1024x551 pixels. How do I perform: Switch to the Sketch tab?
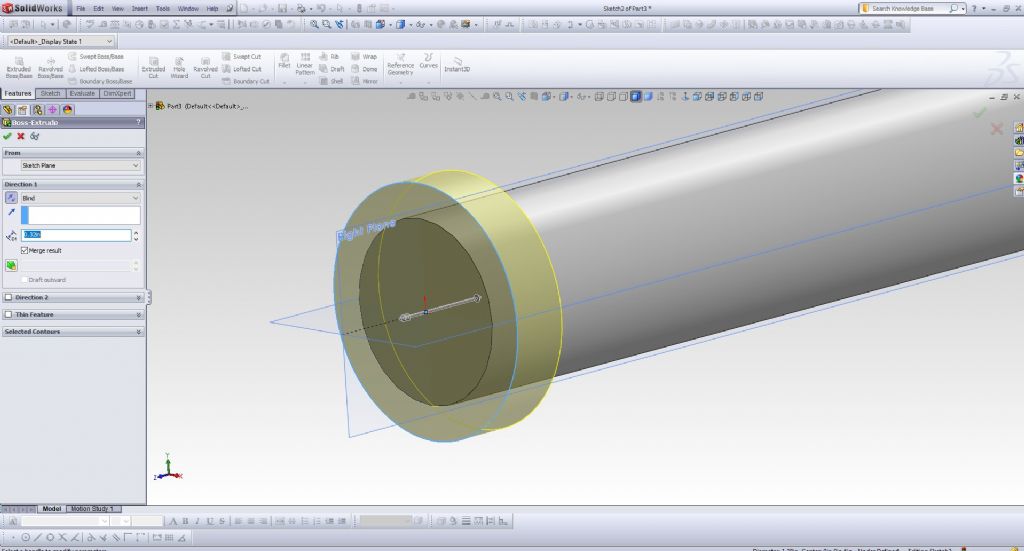50,93
